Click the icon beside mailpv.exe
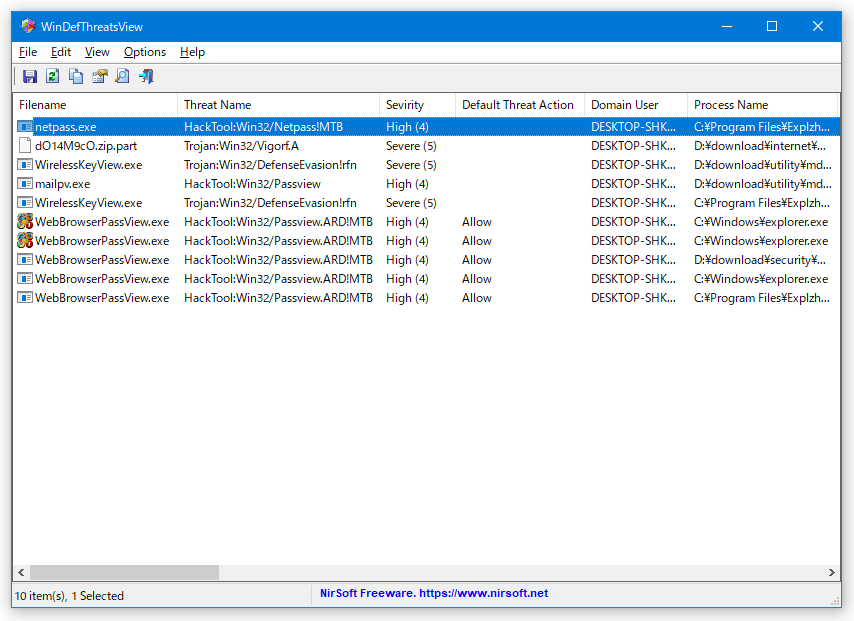This screenshot has width=854, height=621. click(25, 184)
